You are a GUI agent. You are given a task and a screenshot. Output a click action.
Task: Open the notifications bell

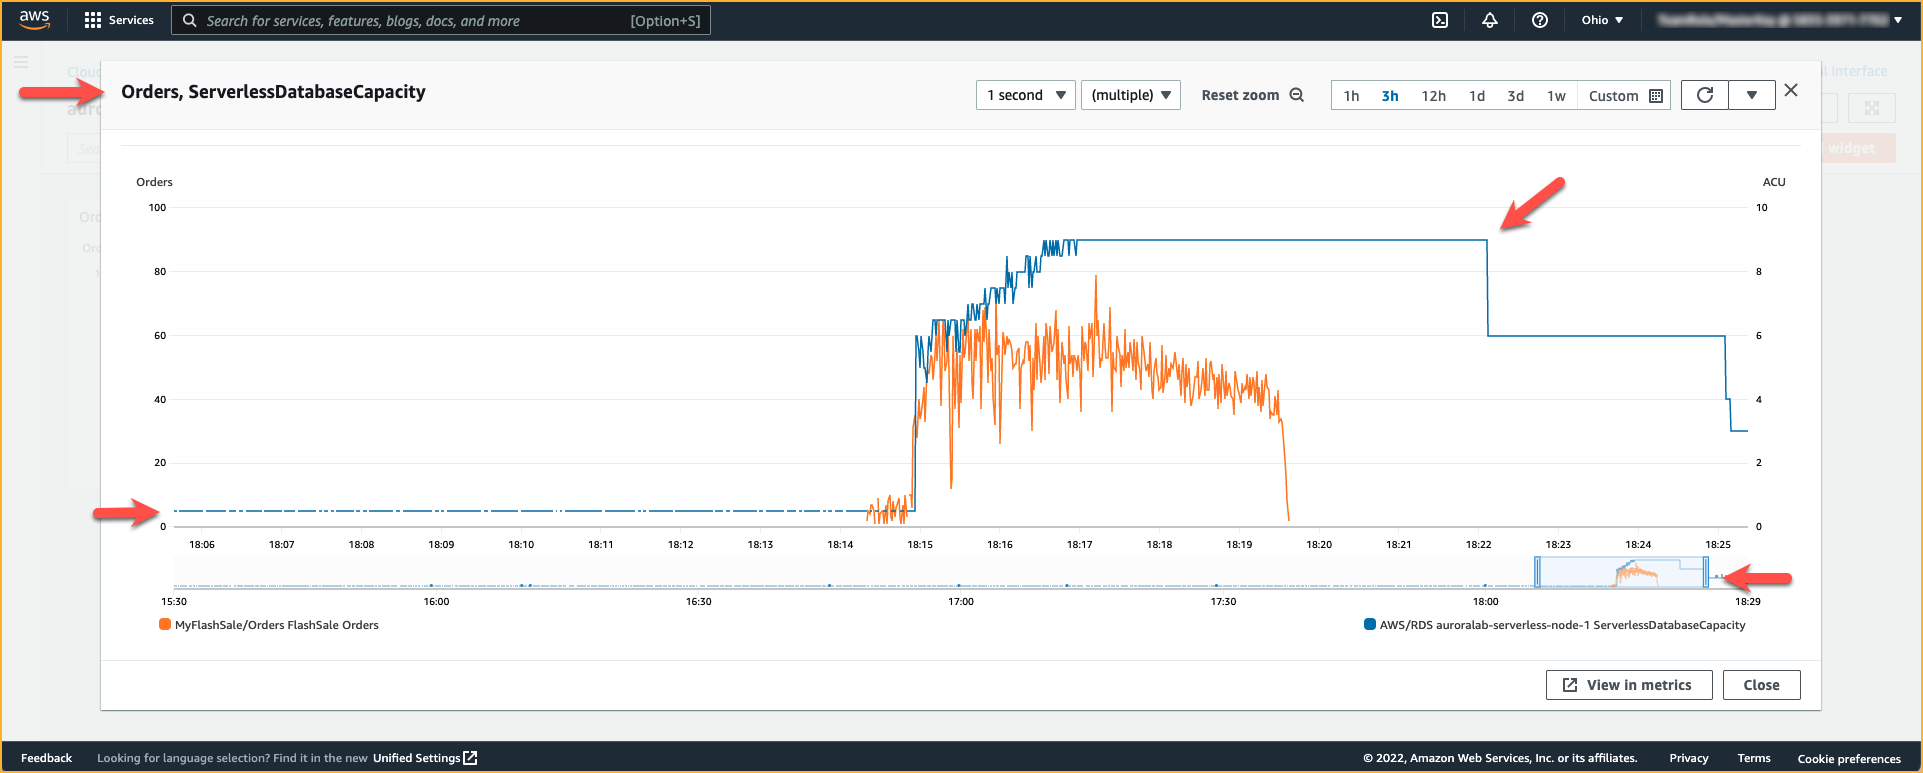1490,20
